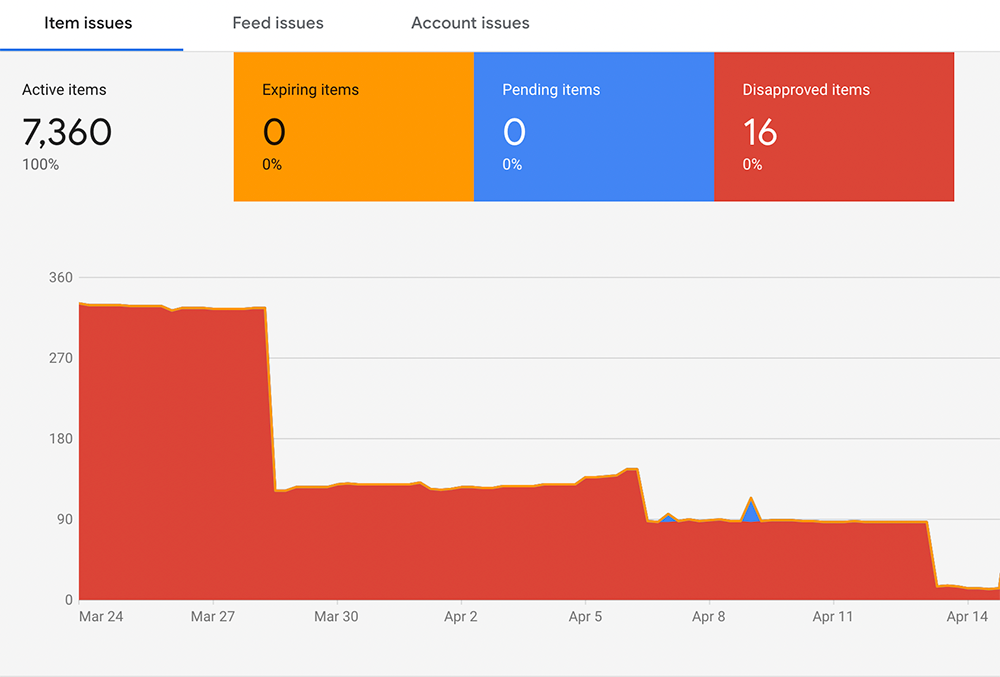This screenshot has height=677, width=1000.
Task: Click the Apr 8 date axis label
Action: pos(709,616)
